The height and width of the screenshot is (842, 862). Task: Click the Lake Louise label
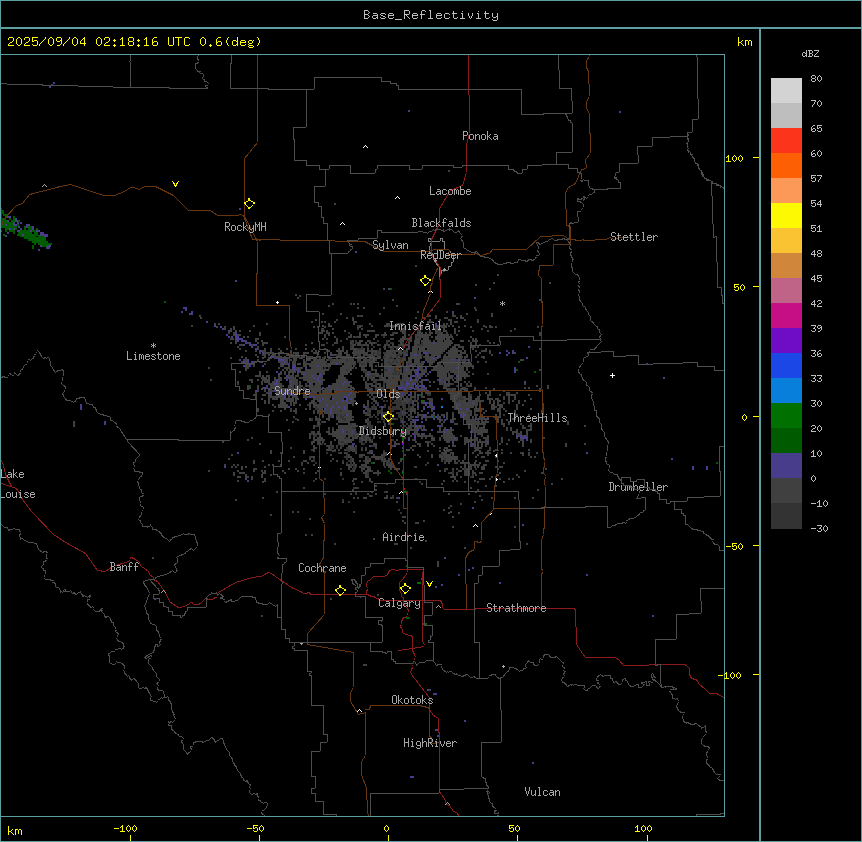[x=18, y=484]
